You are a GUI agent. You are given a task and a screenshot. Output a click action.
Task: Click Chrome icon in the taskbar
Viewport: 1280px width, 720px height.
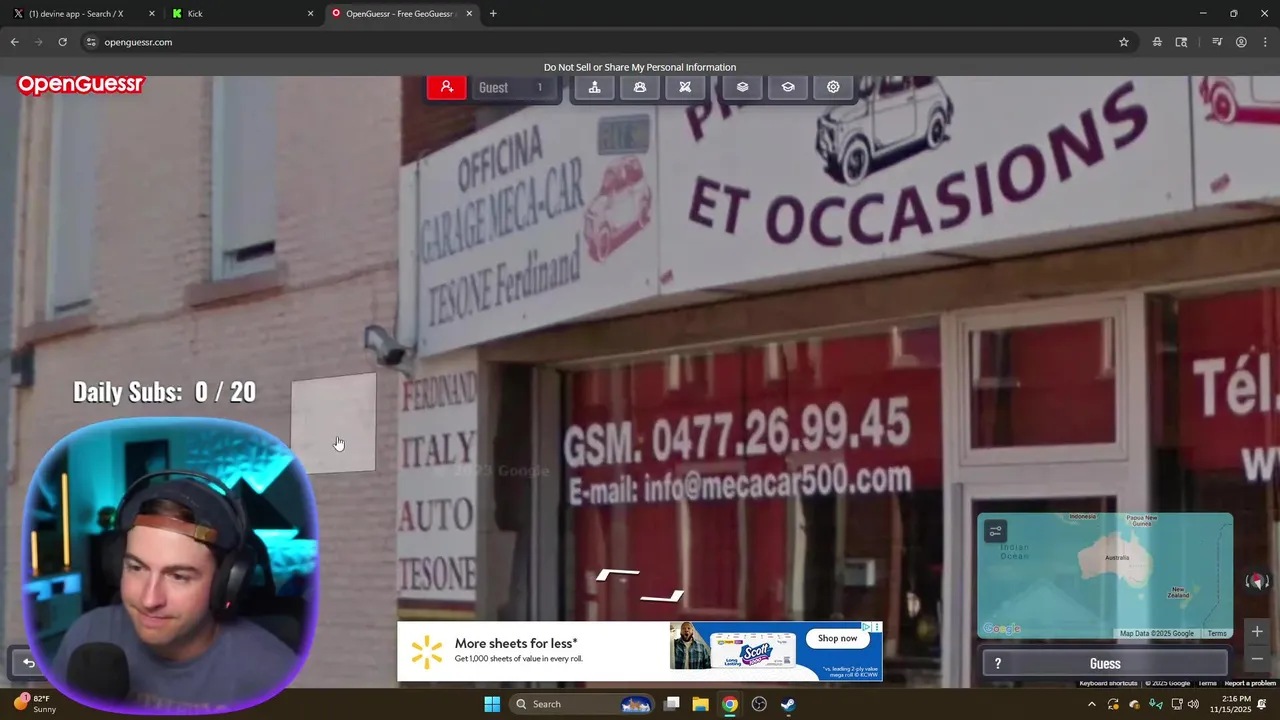[730, 704]
